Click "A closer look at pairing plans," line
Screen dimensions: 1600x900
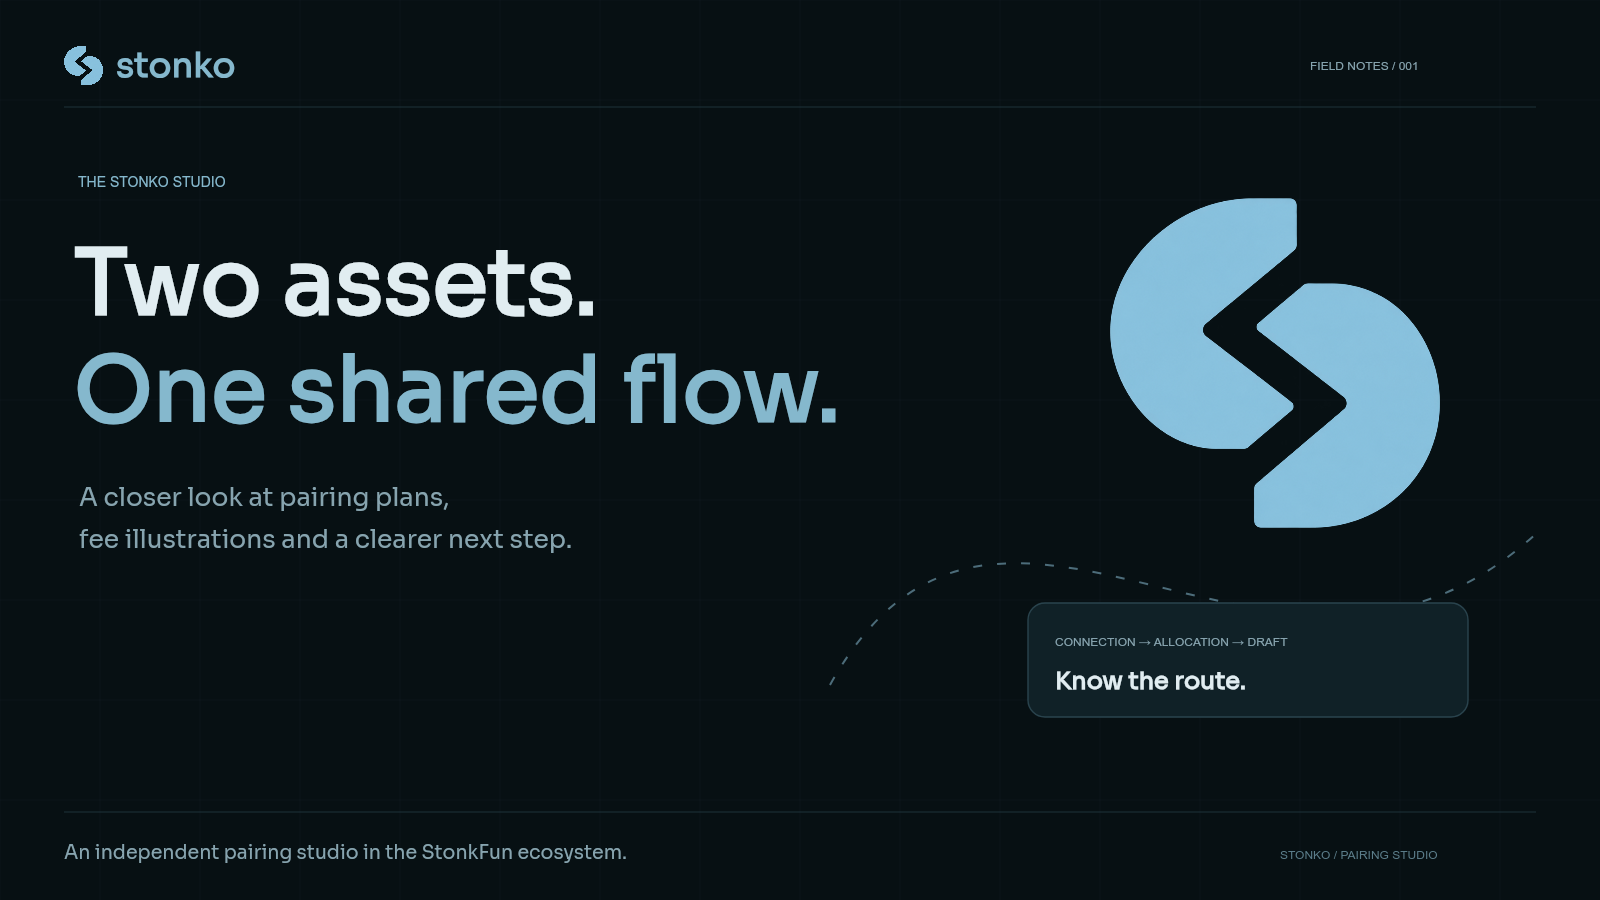coord(264,497)
